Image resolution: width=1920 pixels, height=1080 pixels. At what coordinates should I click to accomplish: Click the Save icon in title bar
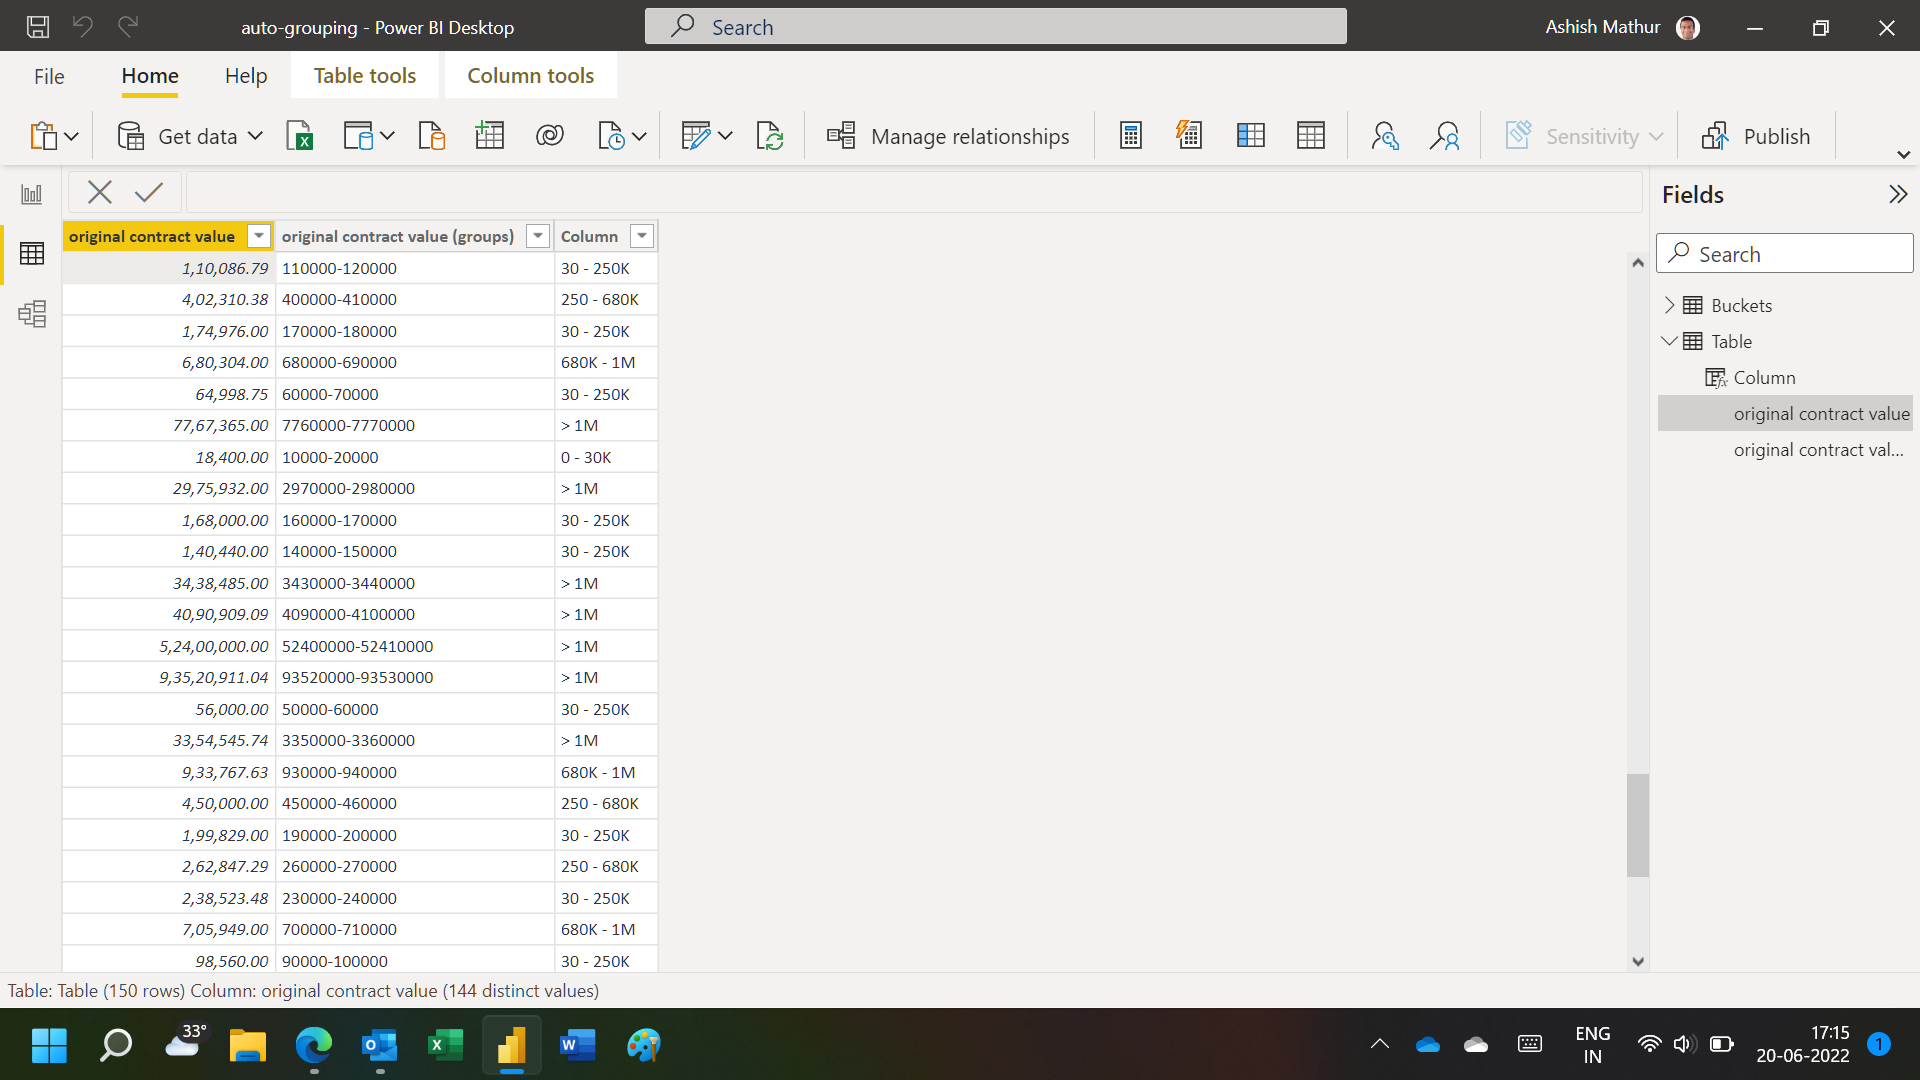[38, 27]
